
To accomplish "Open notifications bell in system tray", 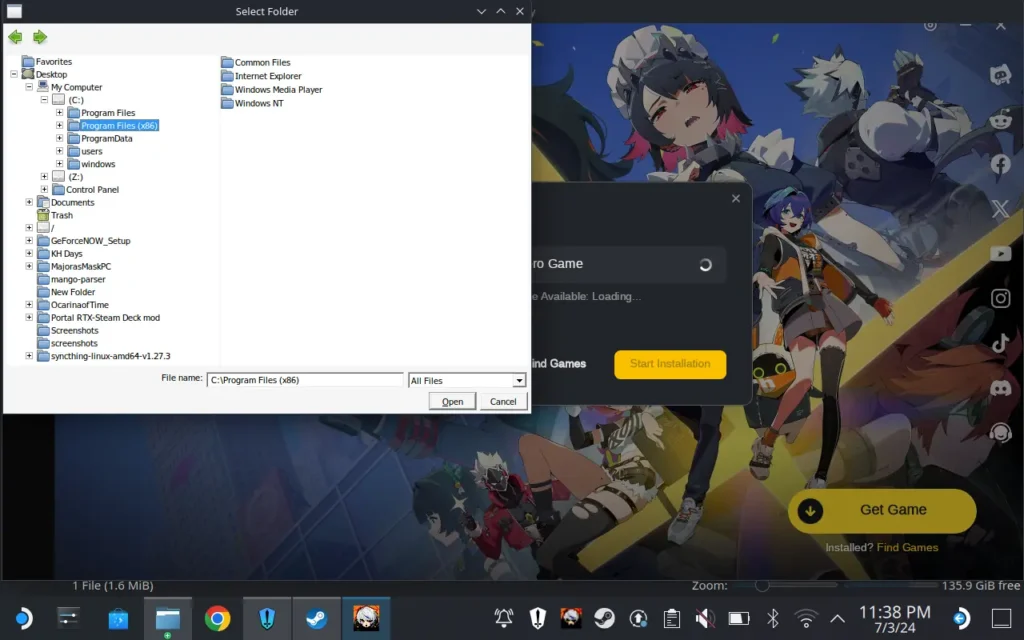I will pyautogui.click(x=504, y=618).
